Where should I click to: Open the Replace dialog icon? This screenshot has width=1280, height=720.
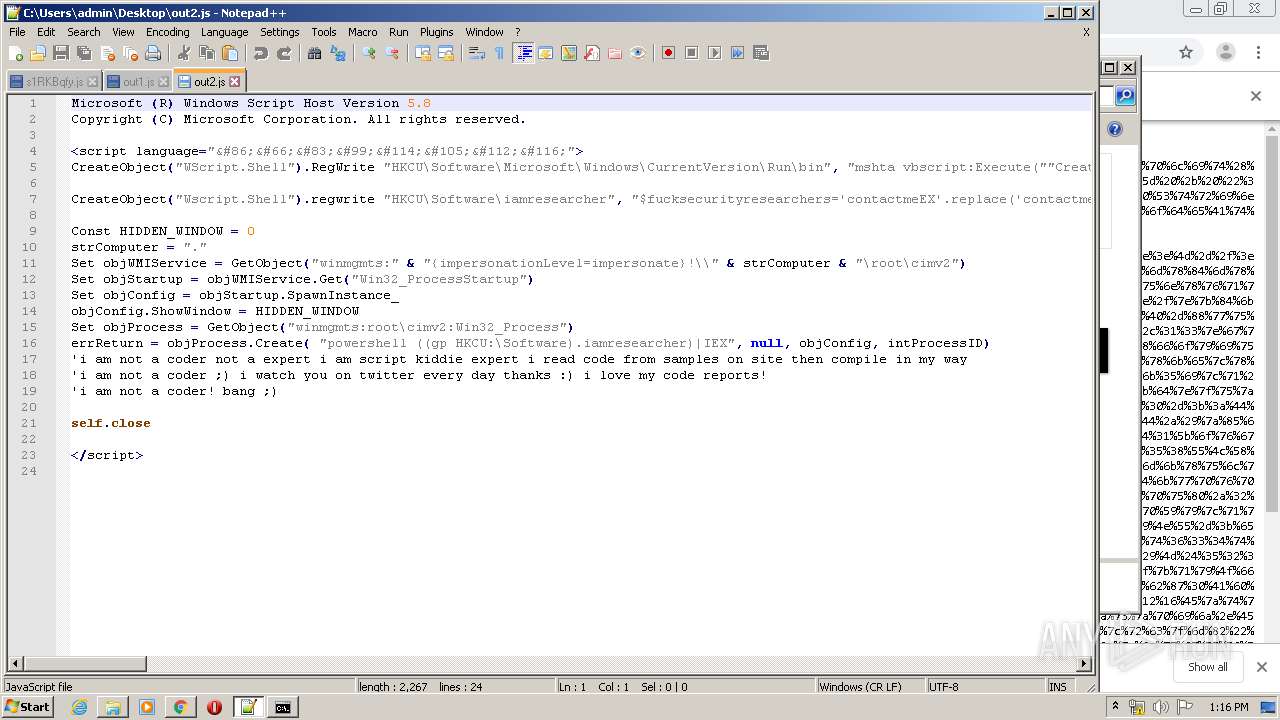pyautogui.click(x=337, y=53)
